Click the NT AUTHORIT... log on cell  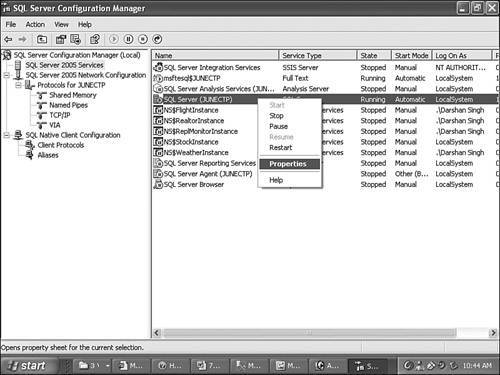460,67
